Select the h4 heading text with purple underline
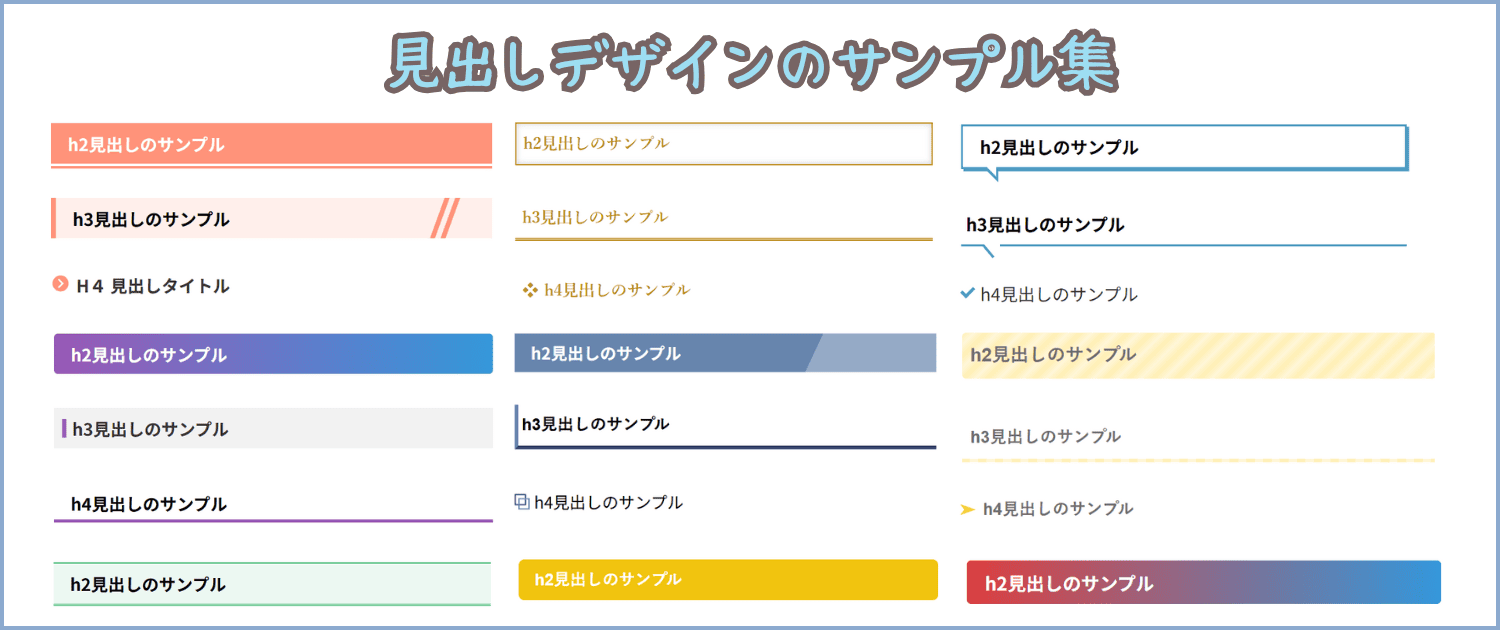1500x630 pixels. click(149, 504)
